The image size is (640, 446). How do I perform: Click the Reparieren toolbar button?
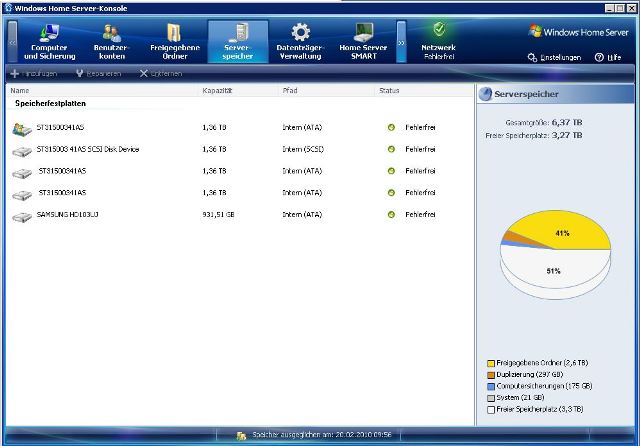coord(98,73)
